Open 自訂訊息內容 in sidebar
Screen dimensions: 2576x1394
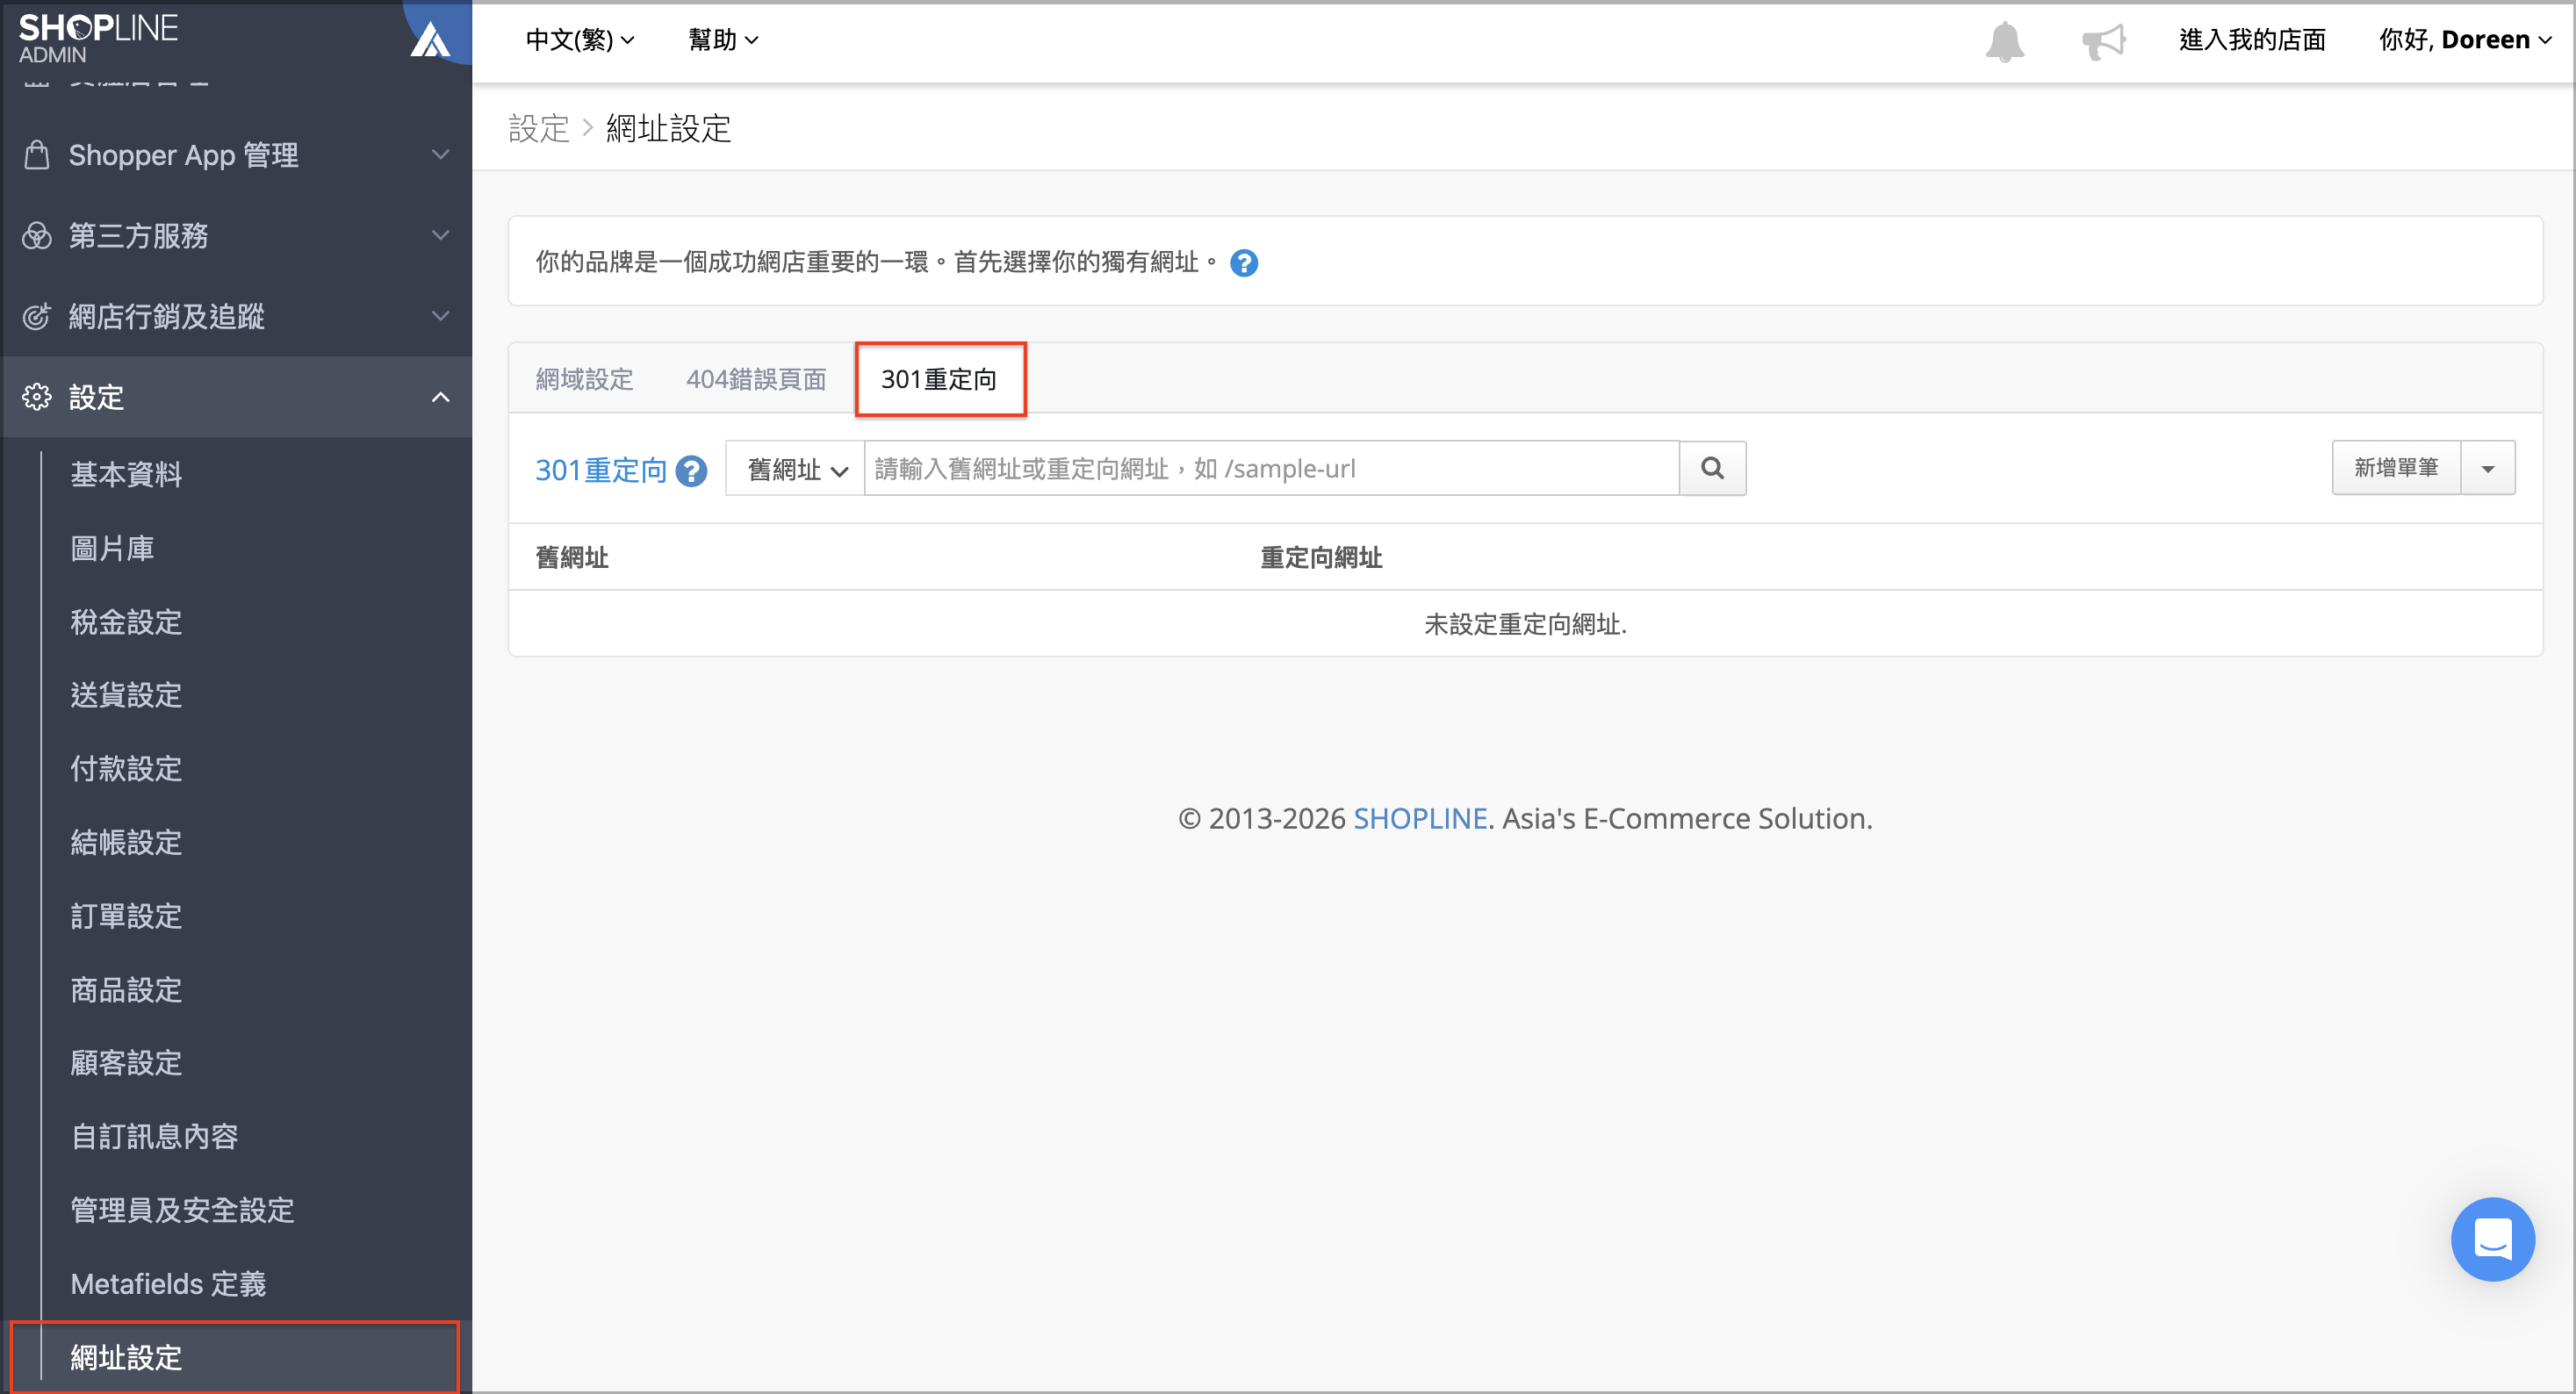click(x=154, y=1137)
